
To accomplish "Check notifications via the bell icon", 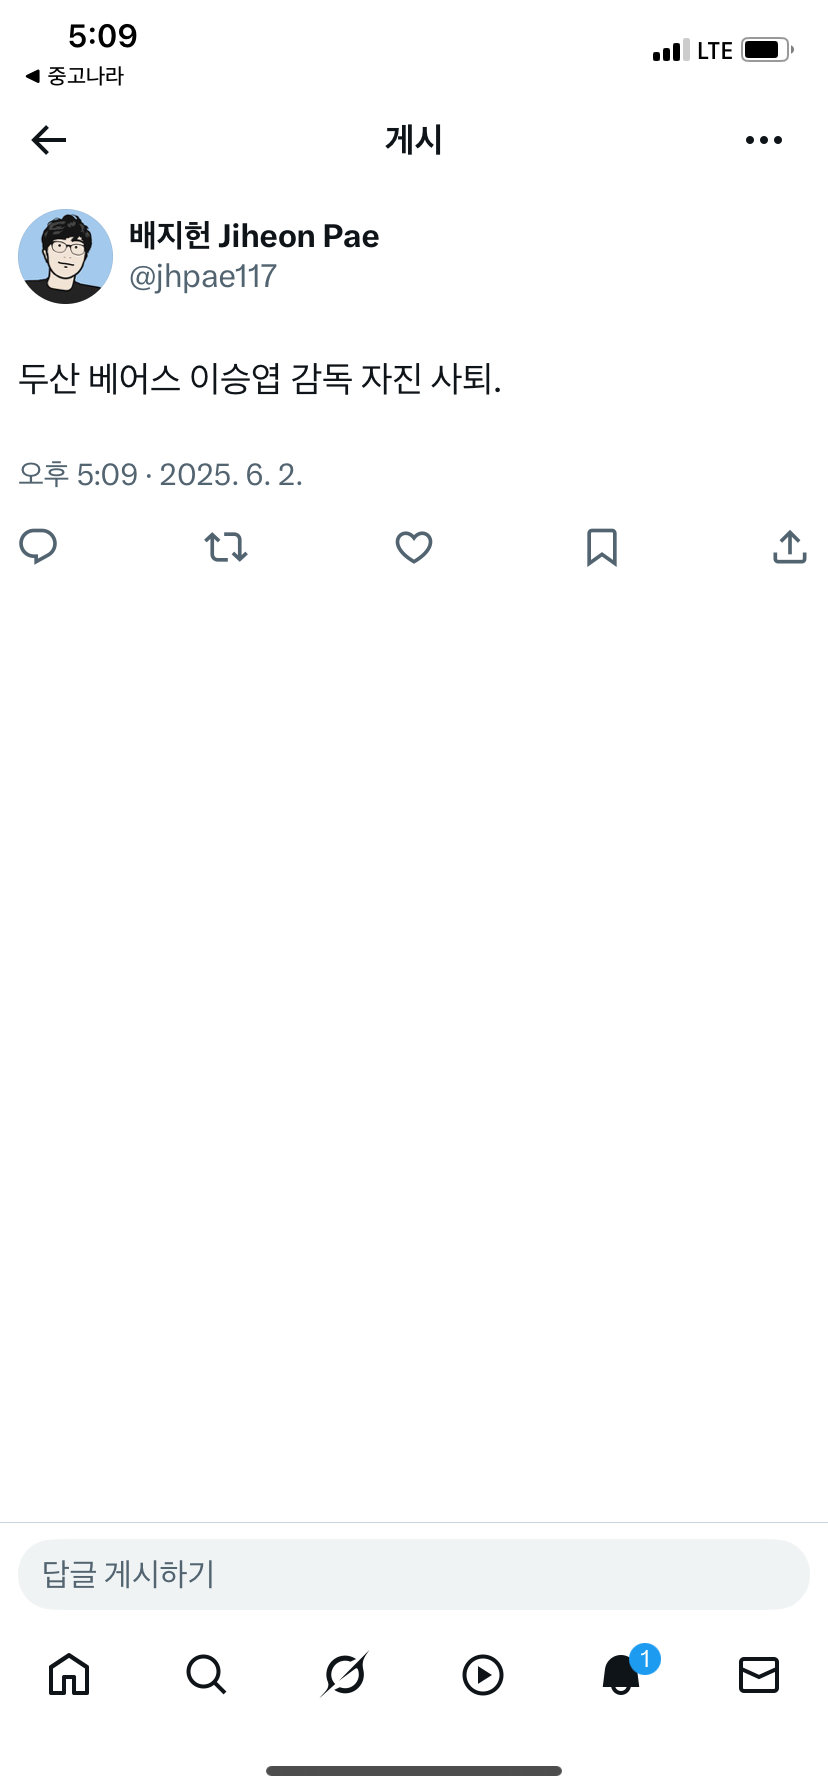I will pyautogui.click(x=621, y=1674).
